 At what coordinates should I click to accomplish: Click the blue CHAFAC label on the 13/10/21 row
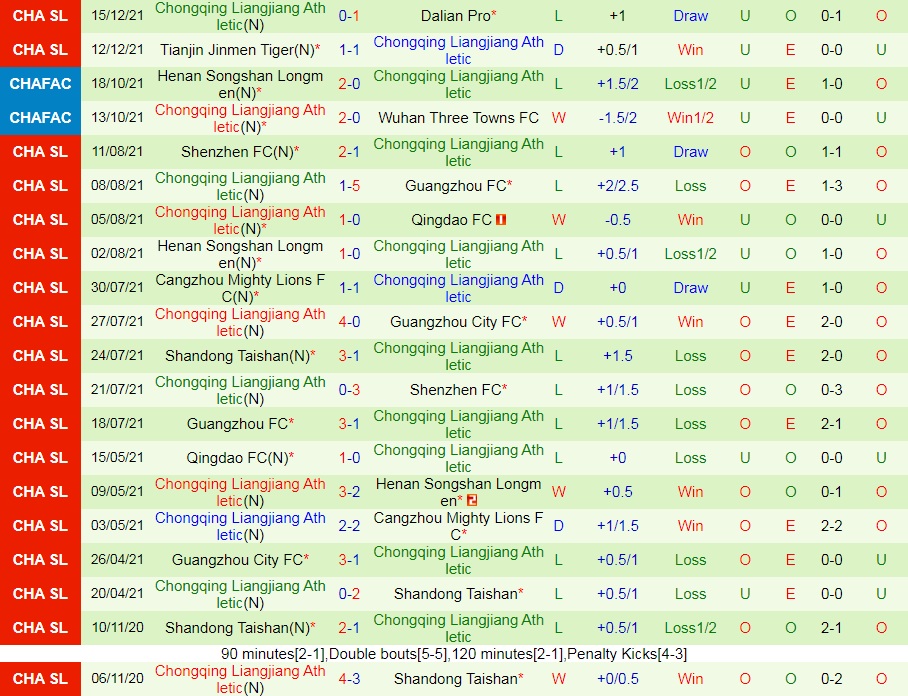pos(40,118)
